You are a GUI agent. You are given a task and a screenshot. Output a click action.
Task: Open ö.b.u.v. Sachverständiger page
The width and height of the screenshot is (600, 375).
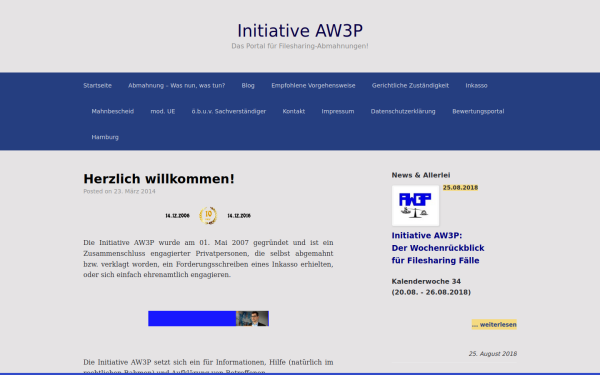pyautogui.click(x=229, y=111)
